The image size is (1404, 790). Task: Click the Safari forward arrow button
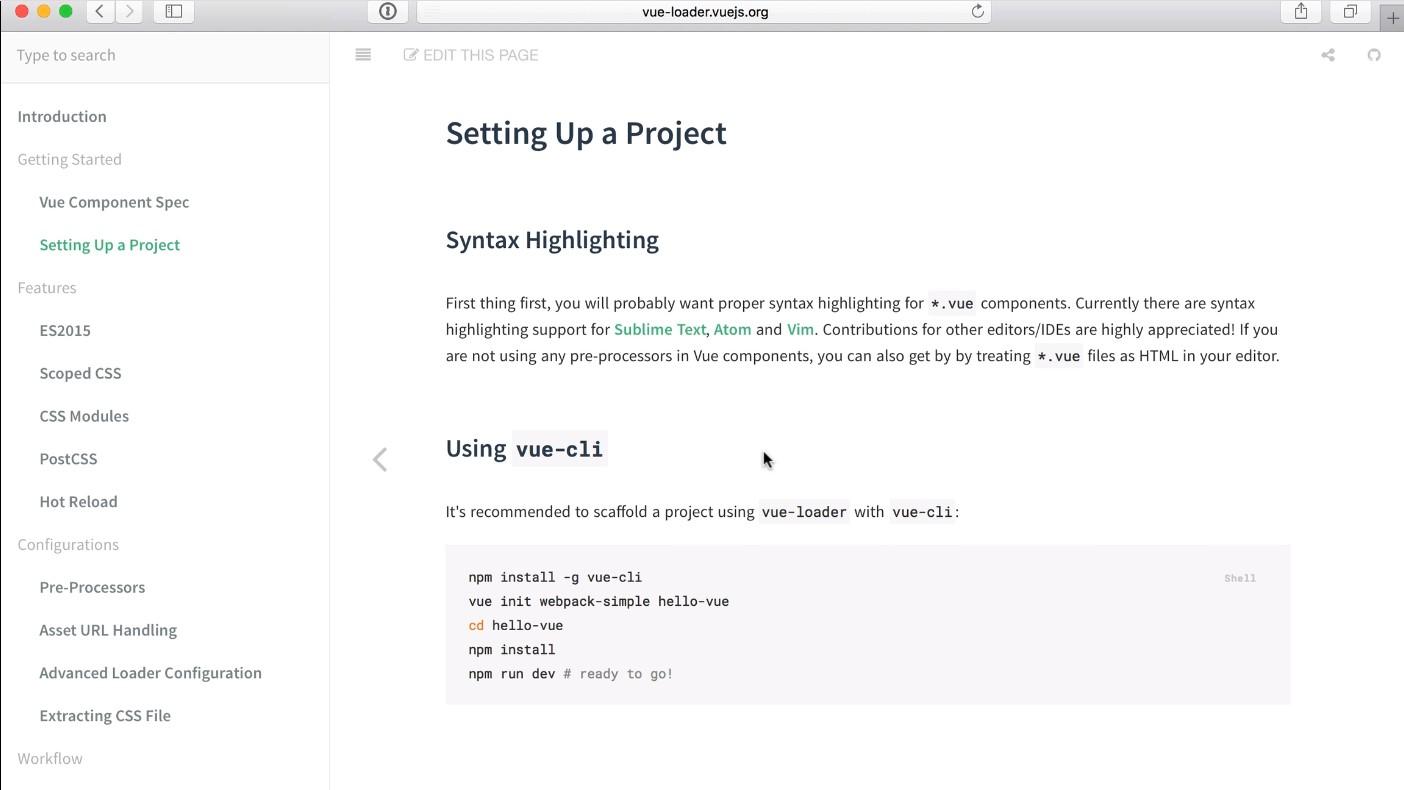[129, 12]
